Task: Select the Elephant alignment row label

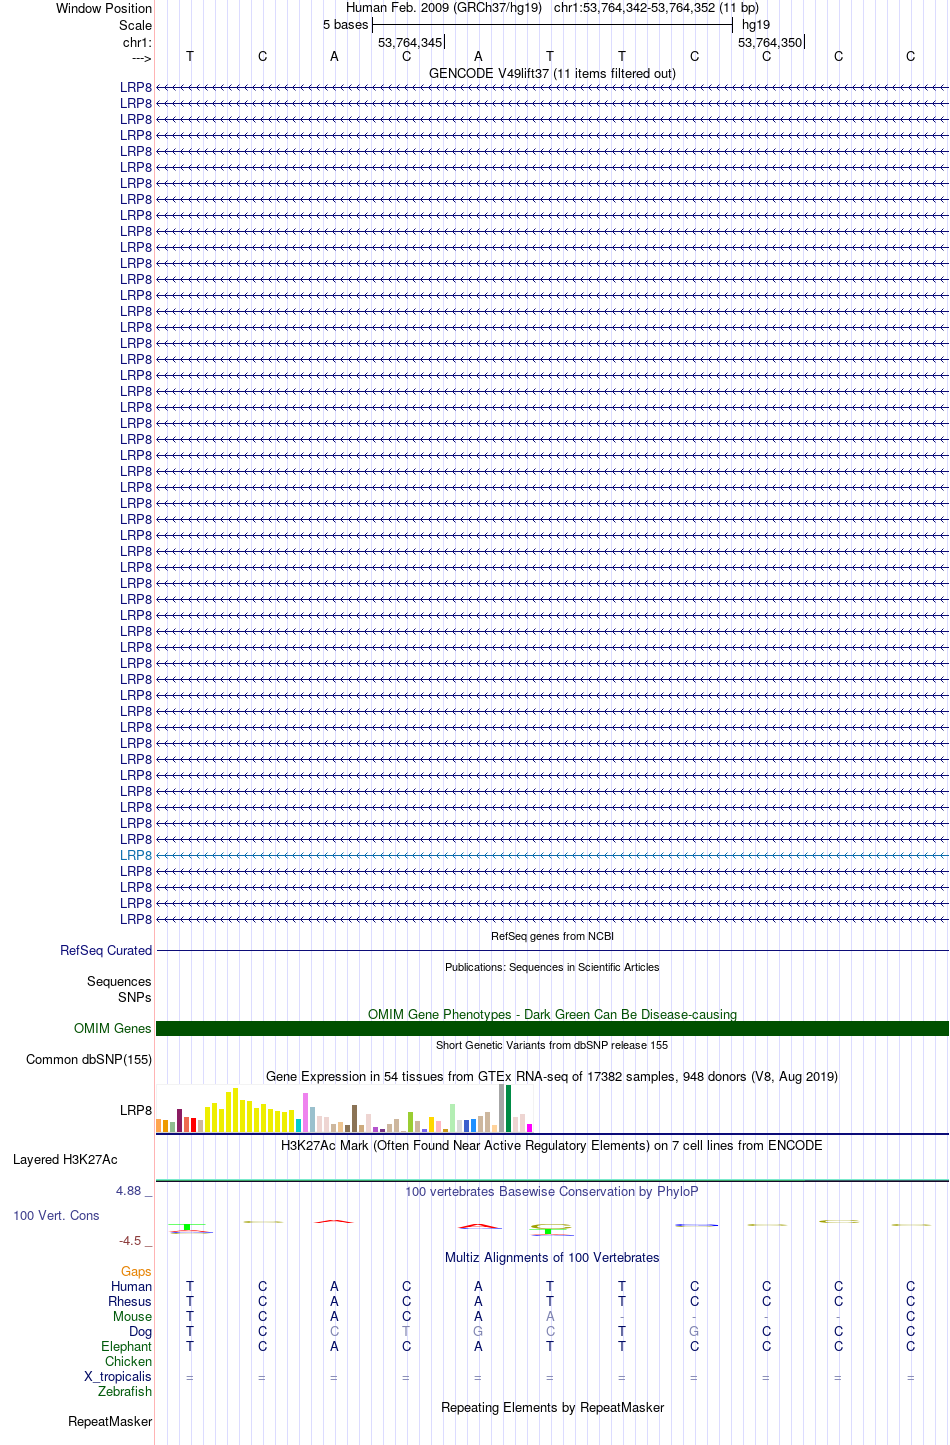Action: (127, 1347)
